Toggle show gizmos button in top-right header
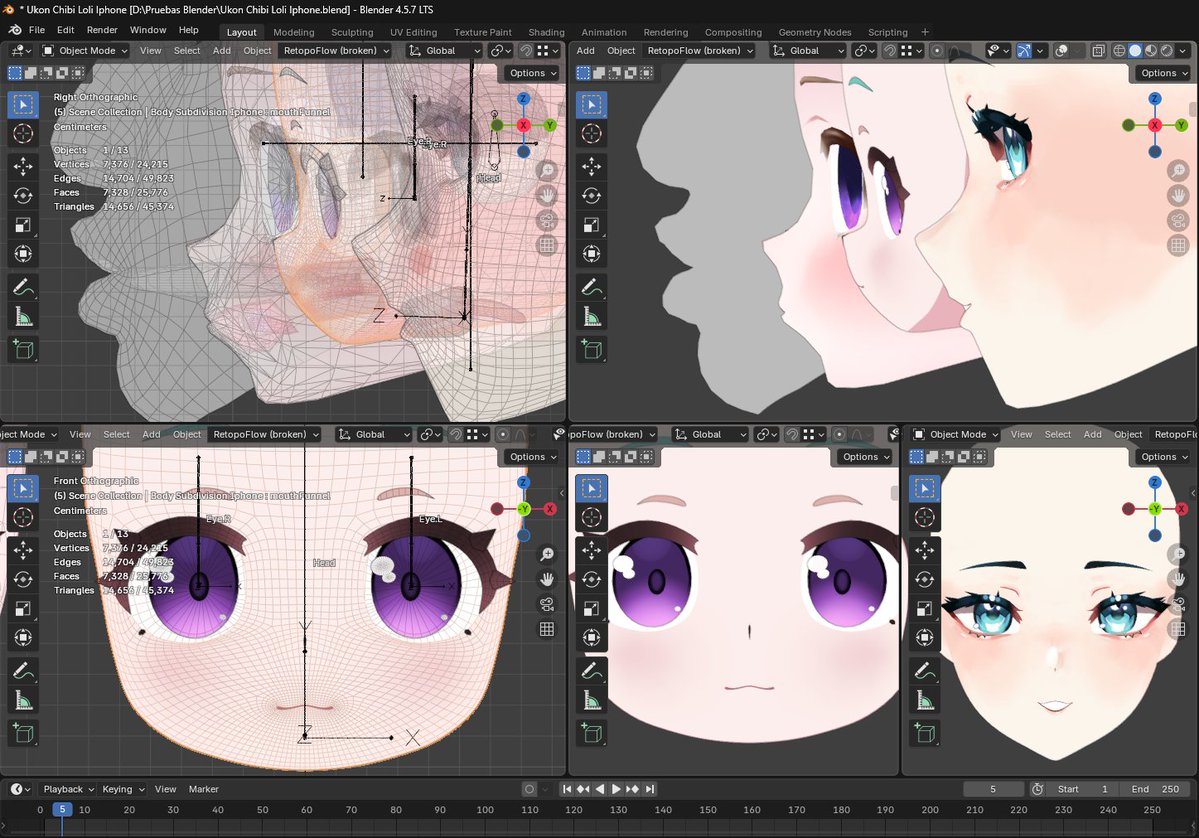1199x838 pixels. pyautogui.click(x=1024, y=50)
